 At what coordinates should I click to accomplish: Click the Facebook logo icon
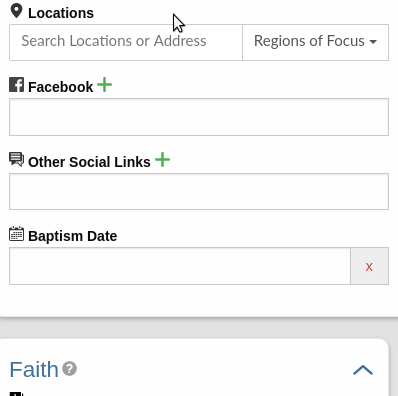pyautogui.click(x=16, y=85)
